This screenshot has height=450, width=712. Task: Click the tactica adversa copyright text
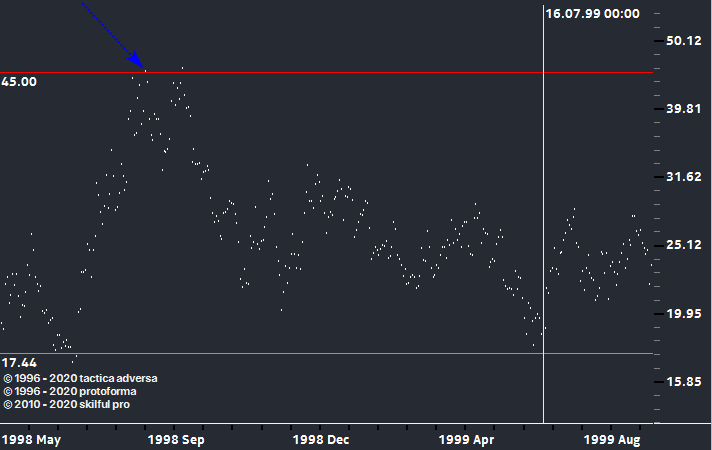pos(81,378)
